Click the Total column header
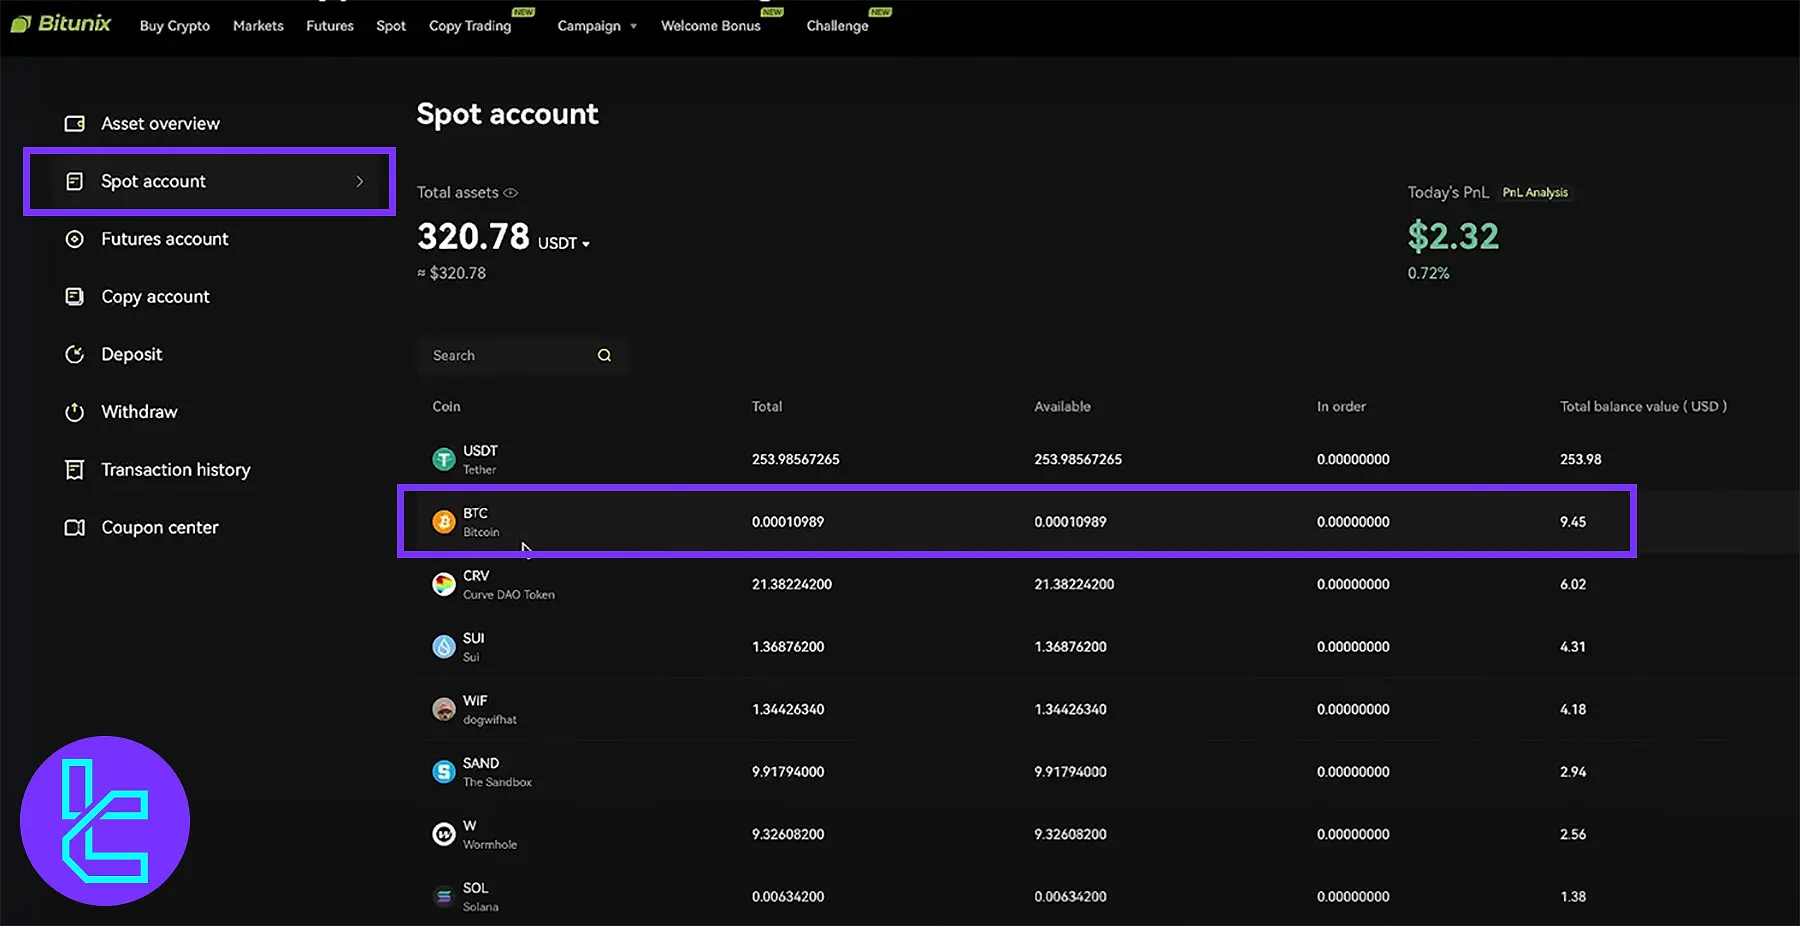1800x926 pixels. point(767,406)
